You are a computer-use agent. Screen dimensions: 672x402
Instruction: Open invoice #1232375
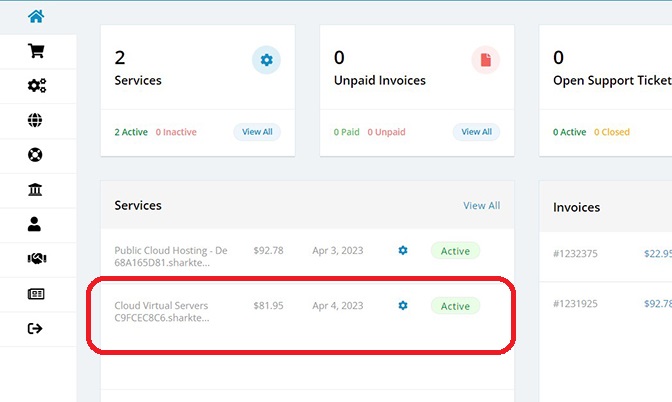tap(575, 254)
